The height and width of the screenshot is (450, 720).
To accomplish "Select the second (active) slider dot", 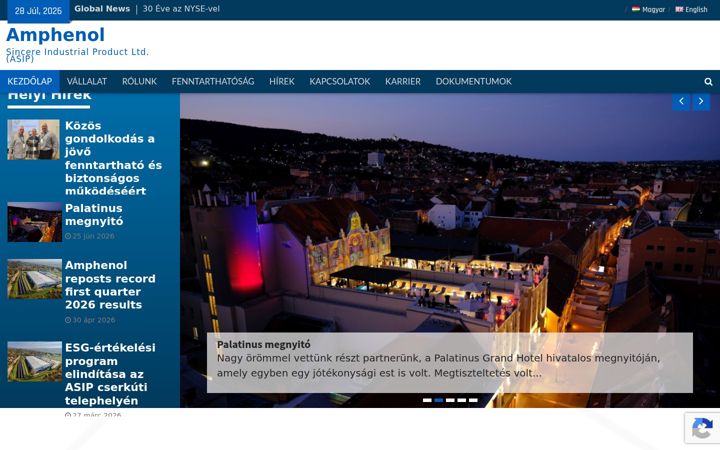I will pos(439,400).
